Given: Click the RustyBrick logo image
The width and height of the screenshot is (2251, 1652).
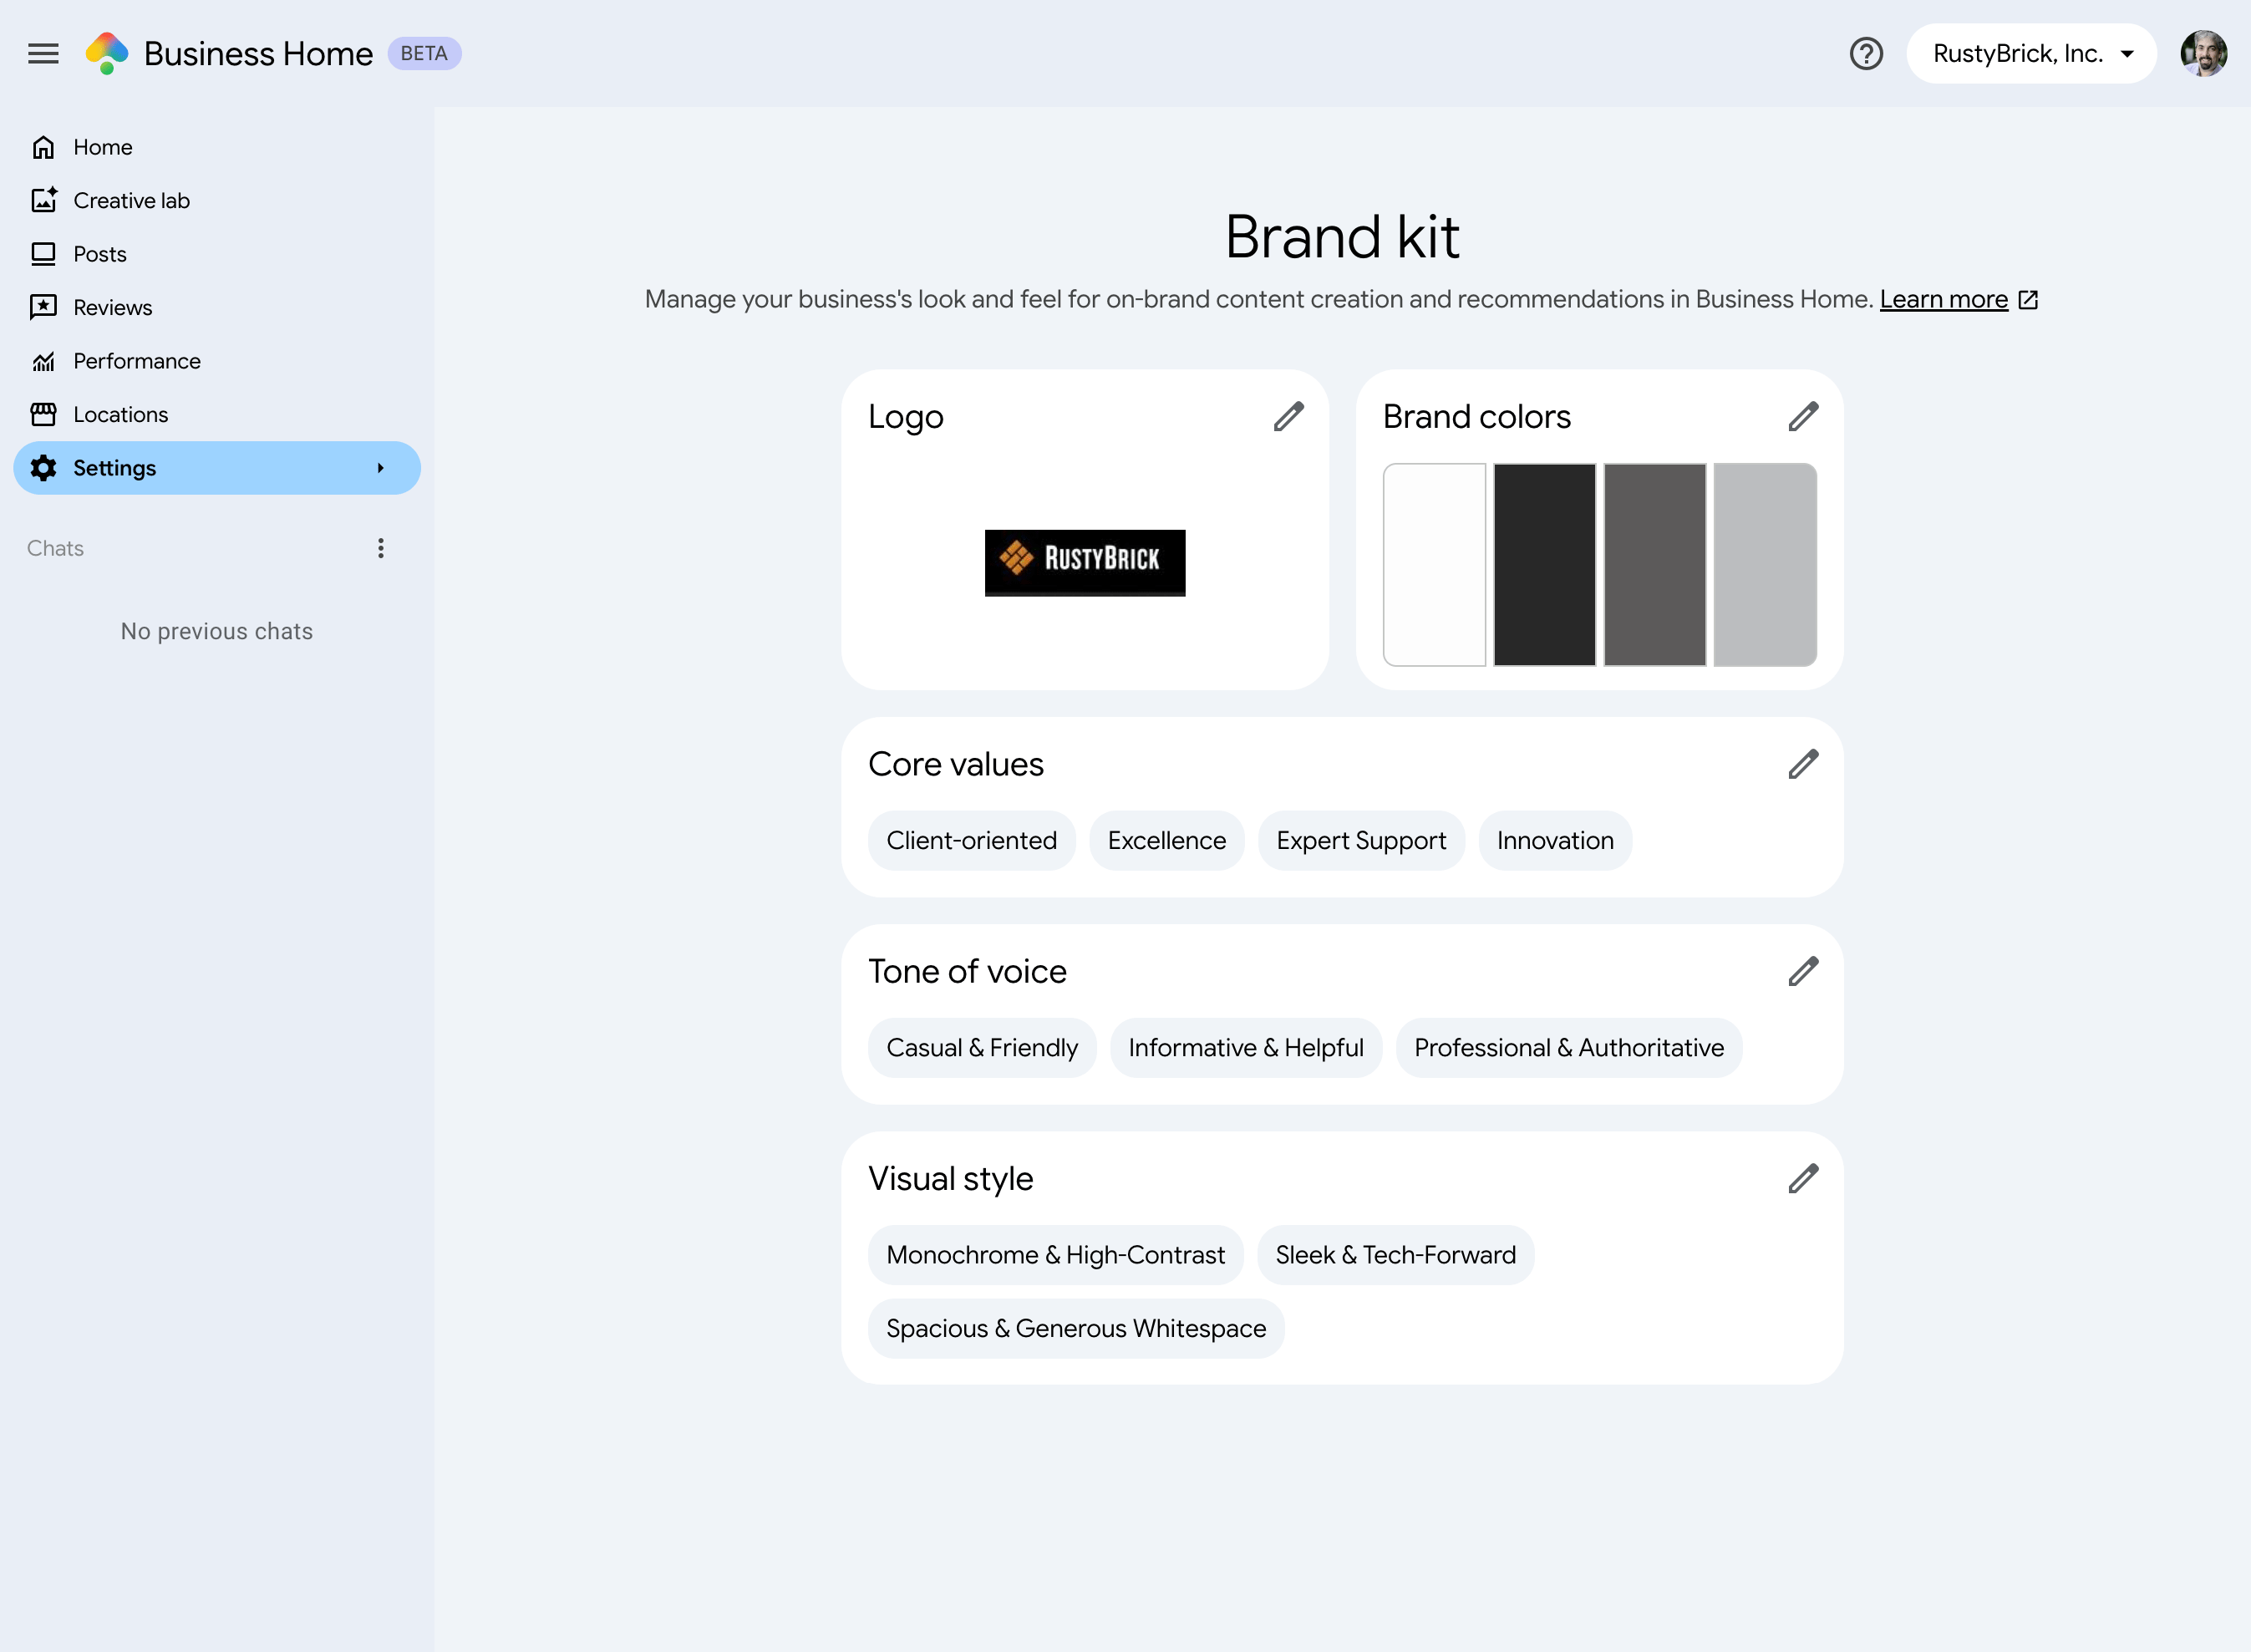Looking at the screenshot, I should [1085, 563].
